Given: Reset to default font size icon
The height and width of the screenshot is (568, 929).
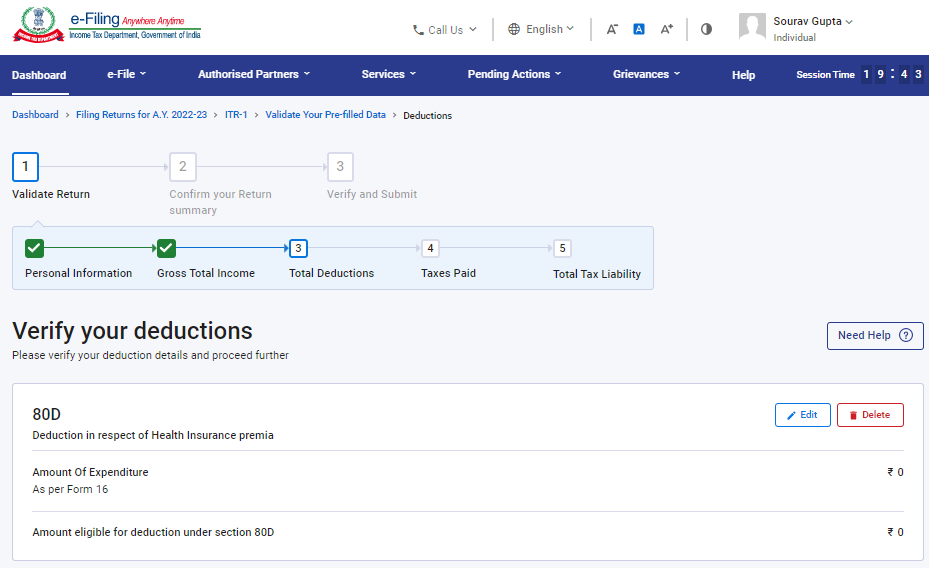Looking at the screenshot, I should pos(639,29).
